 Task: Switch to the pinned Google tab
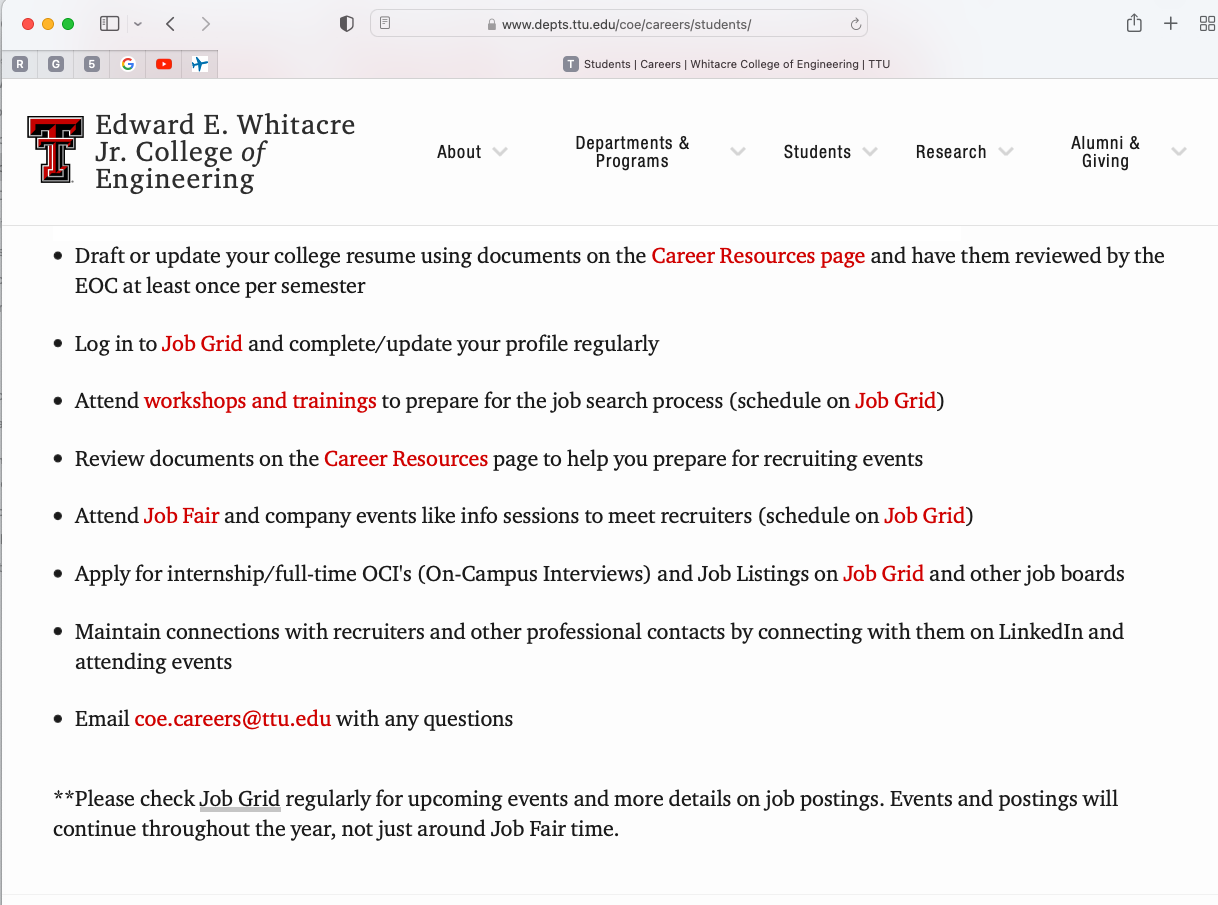[x=128, y=64]
